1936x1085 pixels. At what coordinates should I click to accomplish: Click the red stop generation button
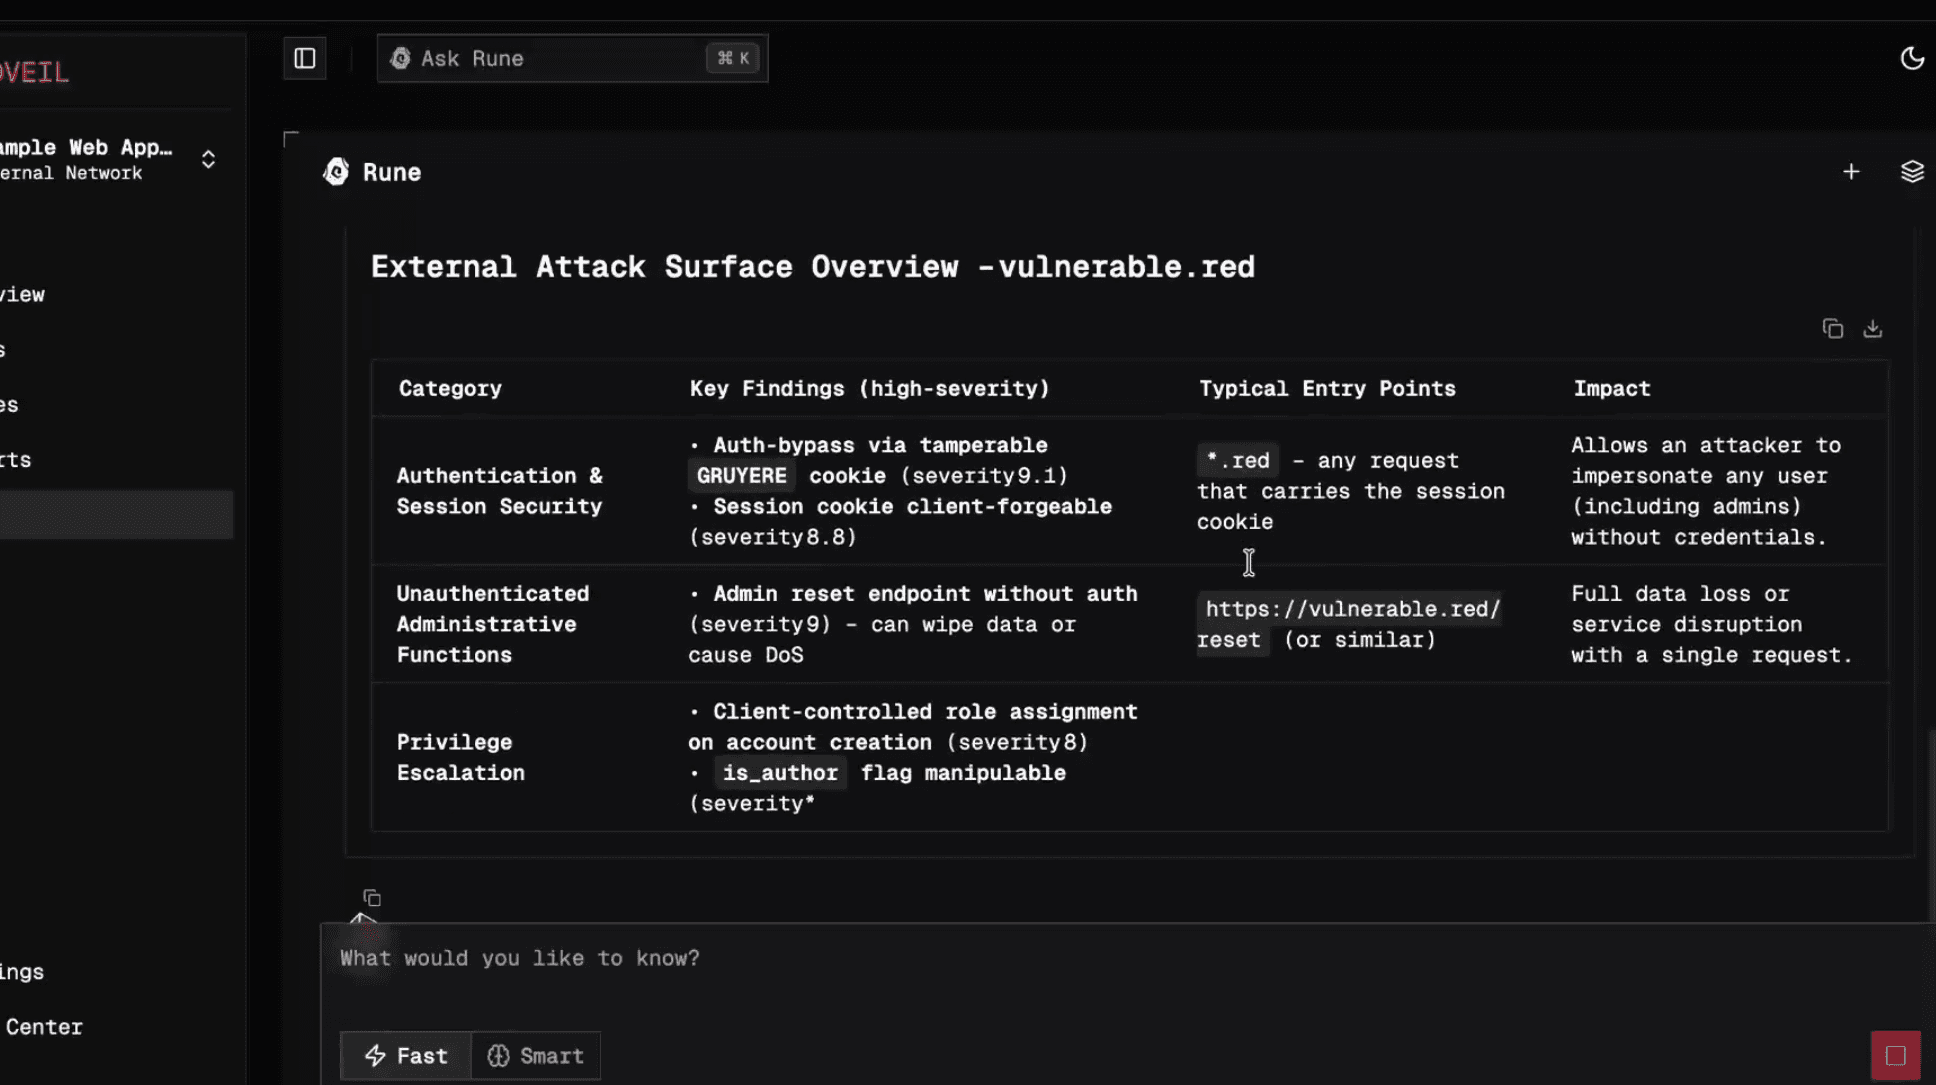(1895, 1055)
